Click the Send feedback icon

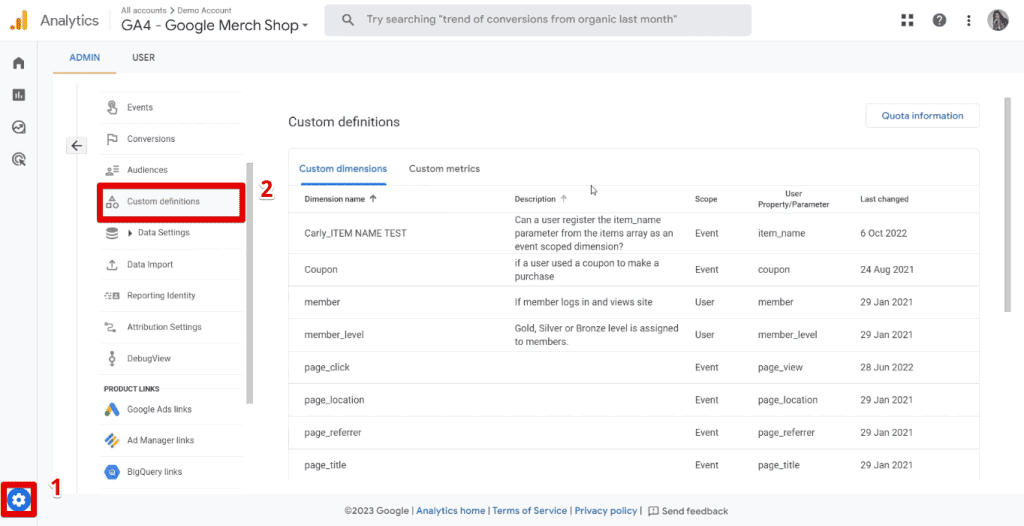click(652, 511)
